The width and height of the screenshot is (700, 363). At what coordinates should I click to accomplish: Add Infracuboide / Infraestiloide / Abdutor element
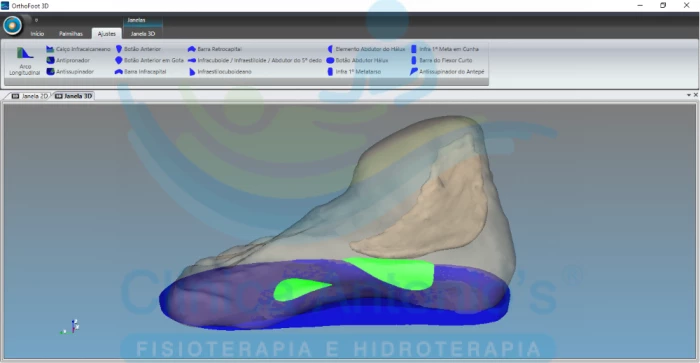pyautogui.click(x=254, y=60)
